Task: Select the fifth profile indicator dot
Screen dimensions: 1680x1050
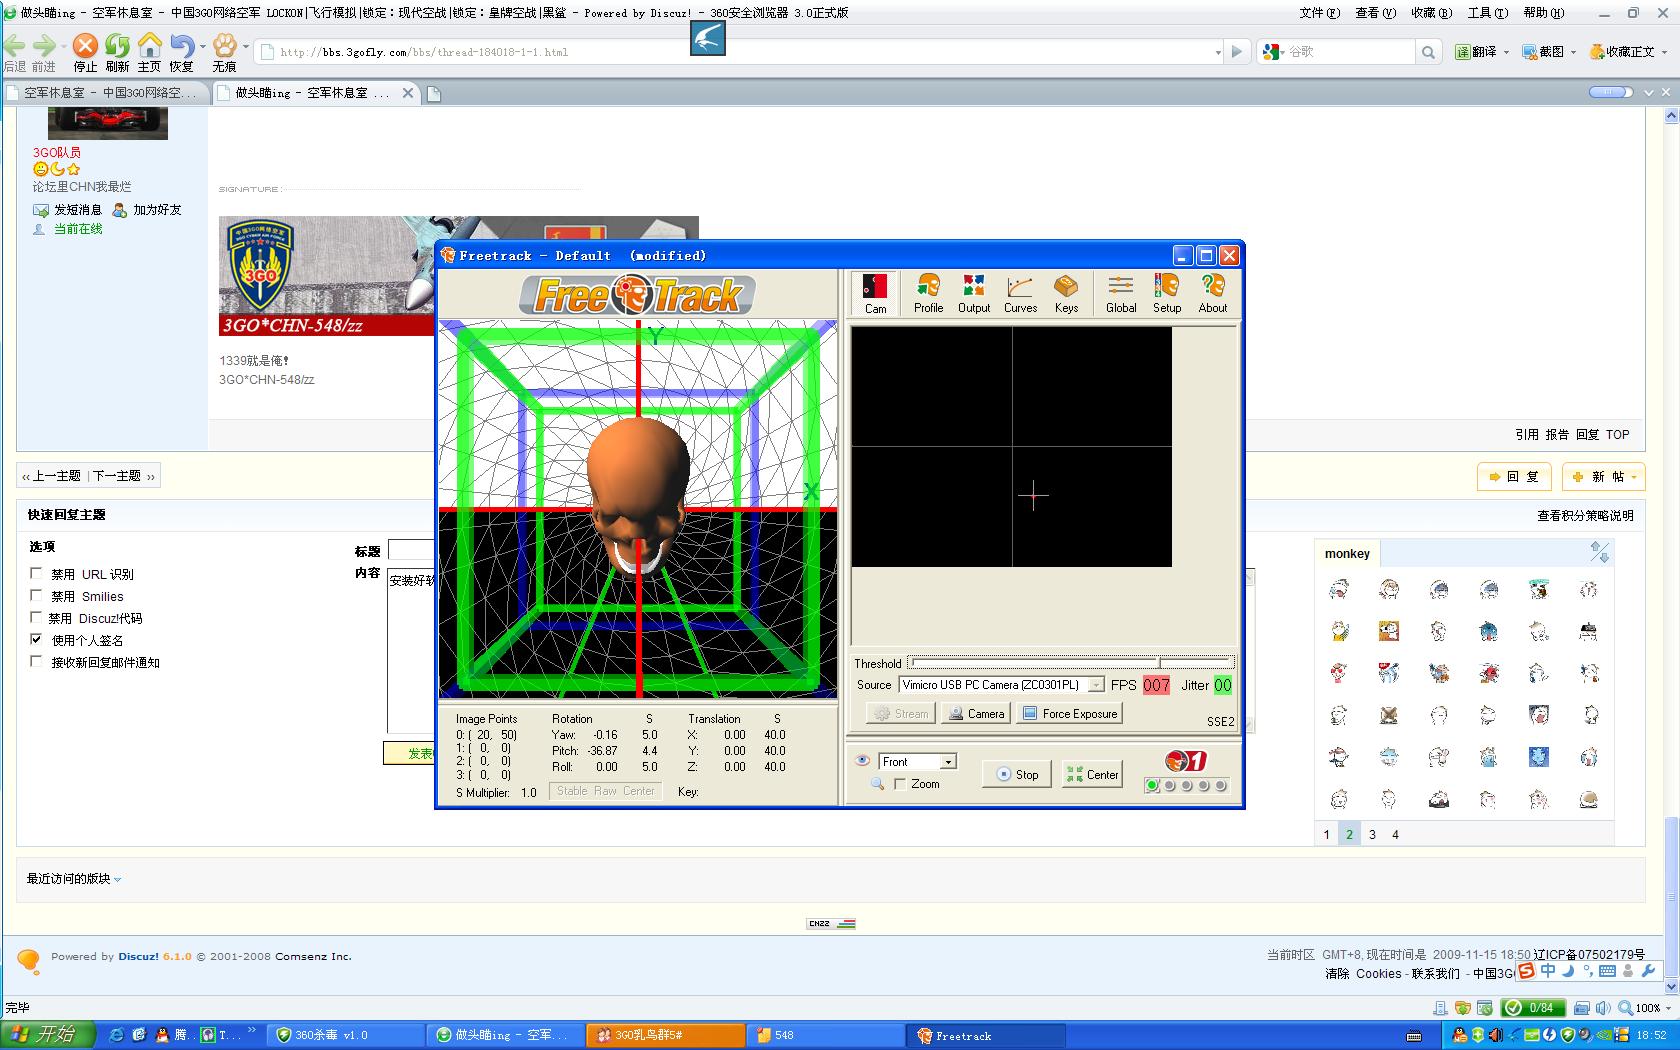Action: pos(1220,786)
